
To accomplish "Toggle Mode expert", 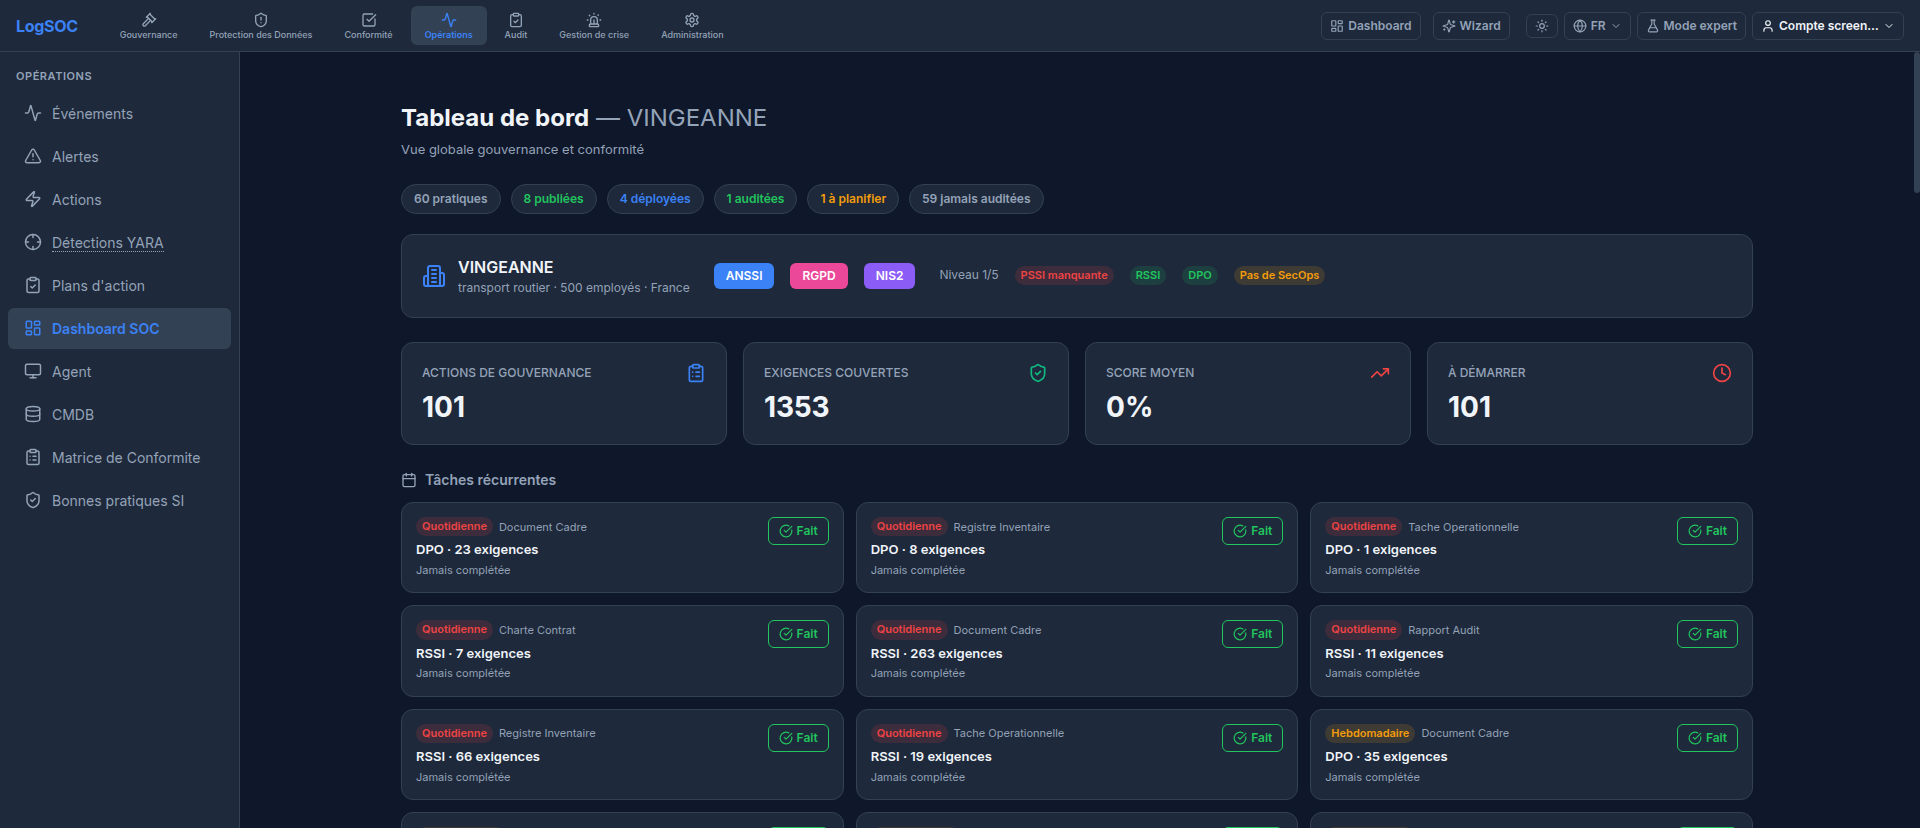I will [x=1691, y=26].
